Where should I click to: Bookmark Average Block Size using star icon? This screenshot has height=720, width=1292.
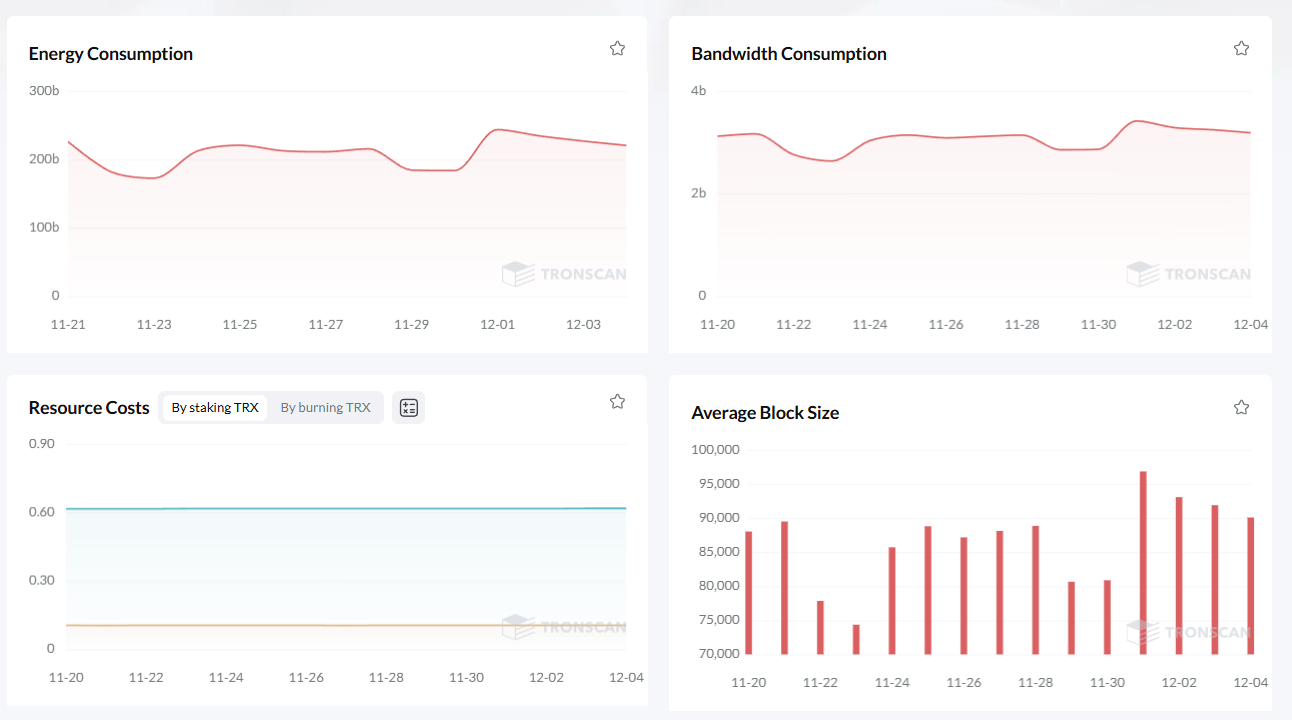click(1241, 407)
